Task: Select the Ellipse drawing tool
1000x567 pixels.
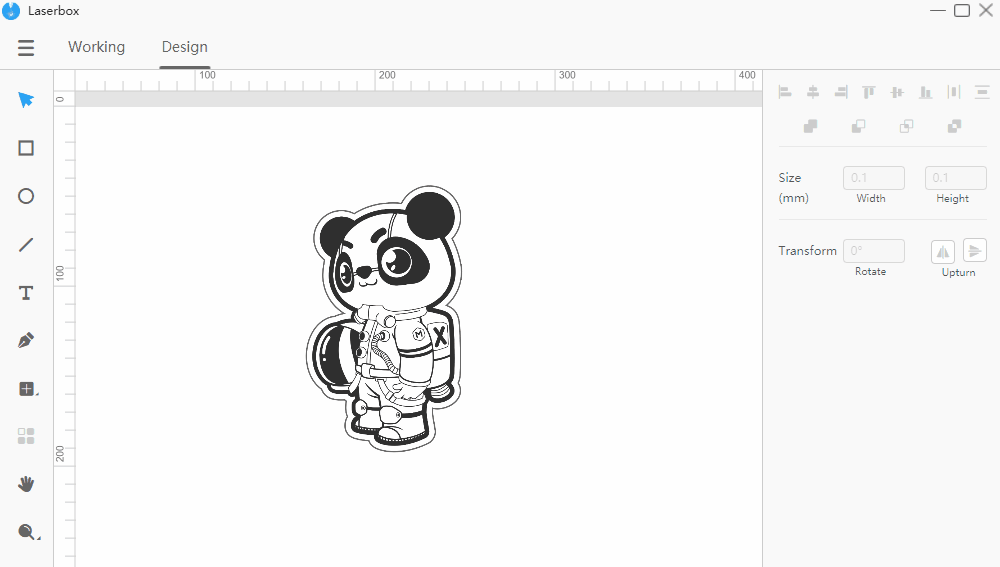Action: [x=26, y=196]
